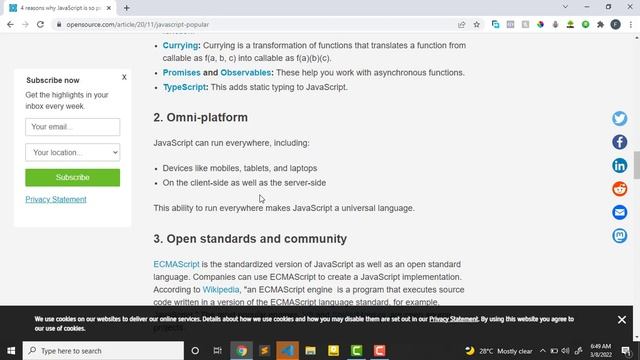The width and height of the screenshot is (640, 360).
Task: Open the green Camtasia taskbar icon
Action: click(356, 351)
